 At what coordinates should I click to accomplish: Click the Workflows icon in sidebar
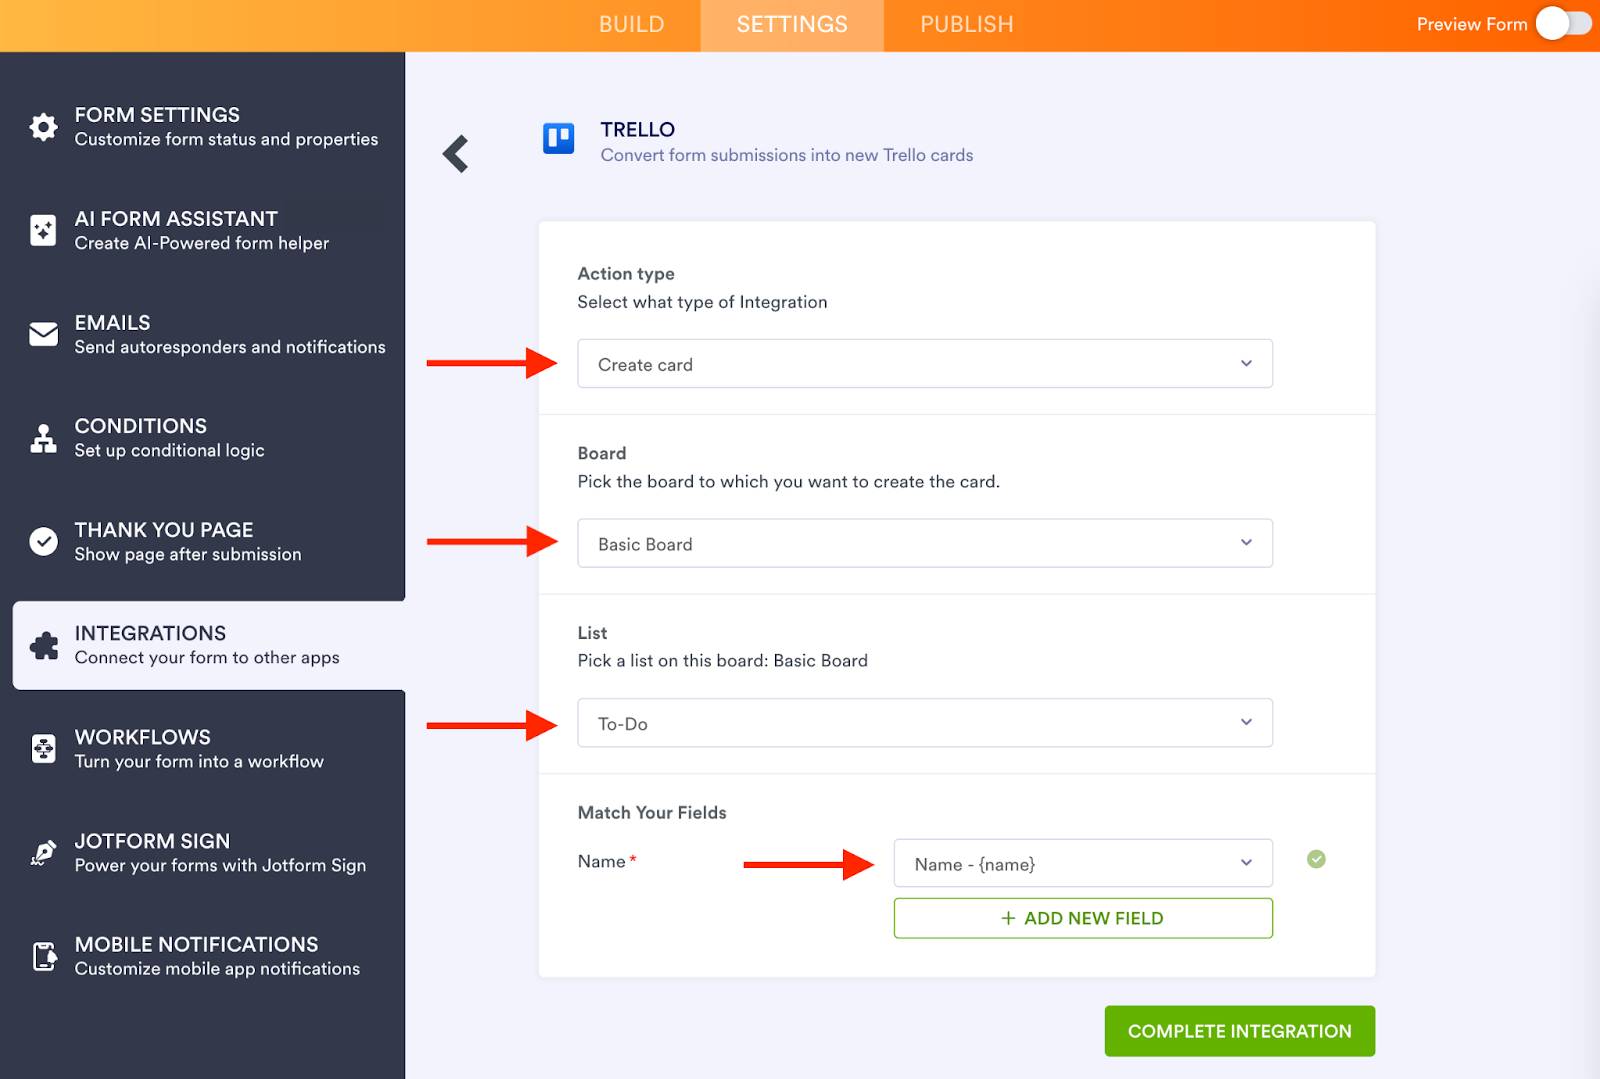click(43, 749)
